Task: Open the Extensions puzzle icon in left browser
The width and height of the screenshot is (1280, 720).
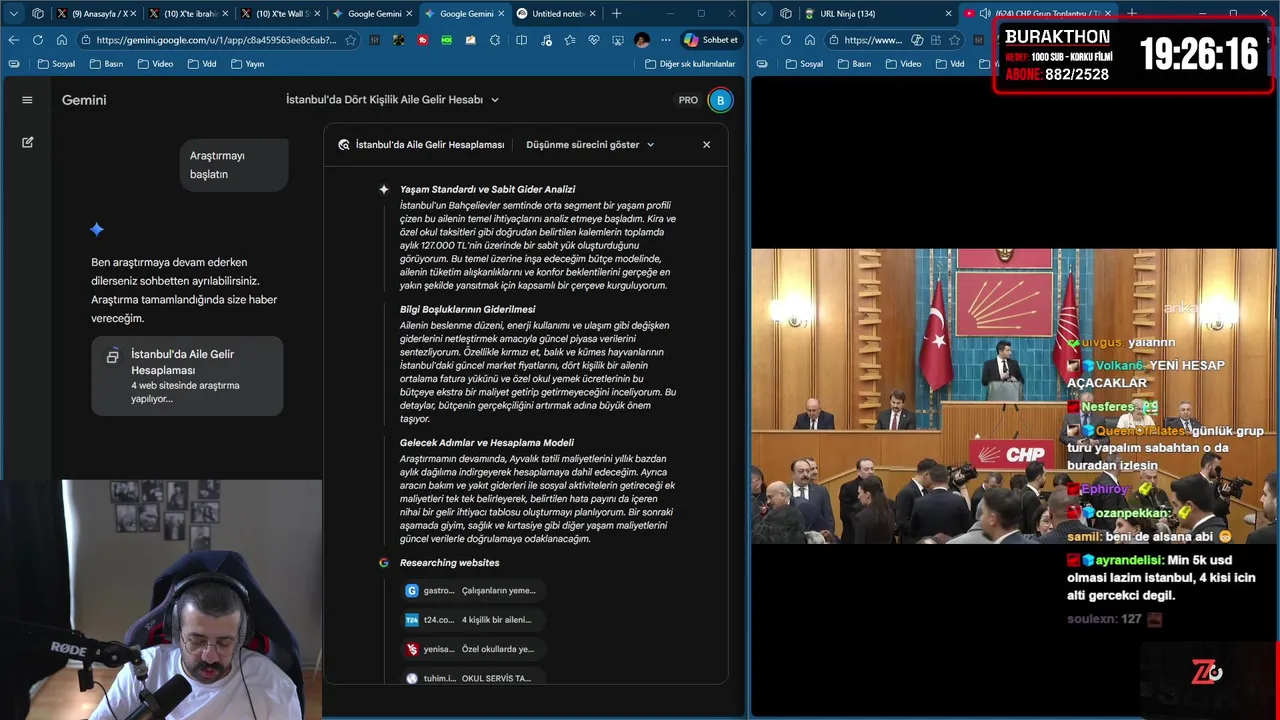Action: (496, 40)
